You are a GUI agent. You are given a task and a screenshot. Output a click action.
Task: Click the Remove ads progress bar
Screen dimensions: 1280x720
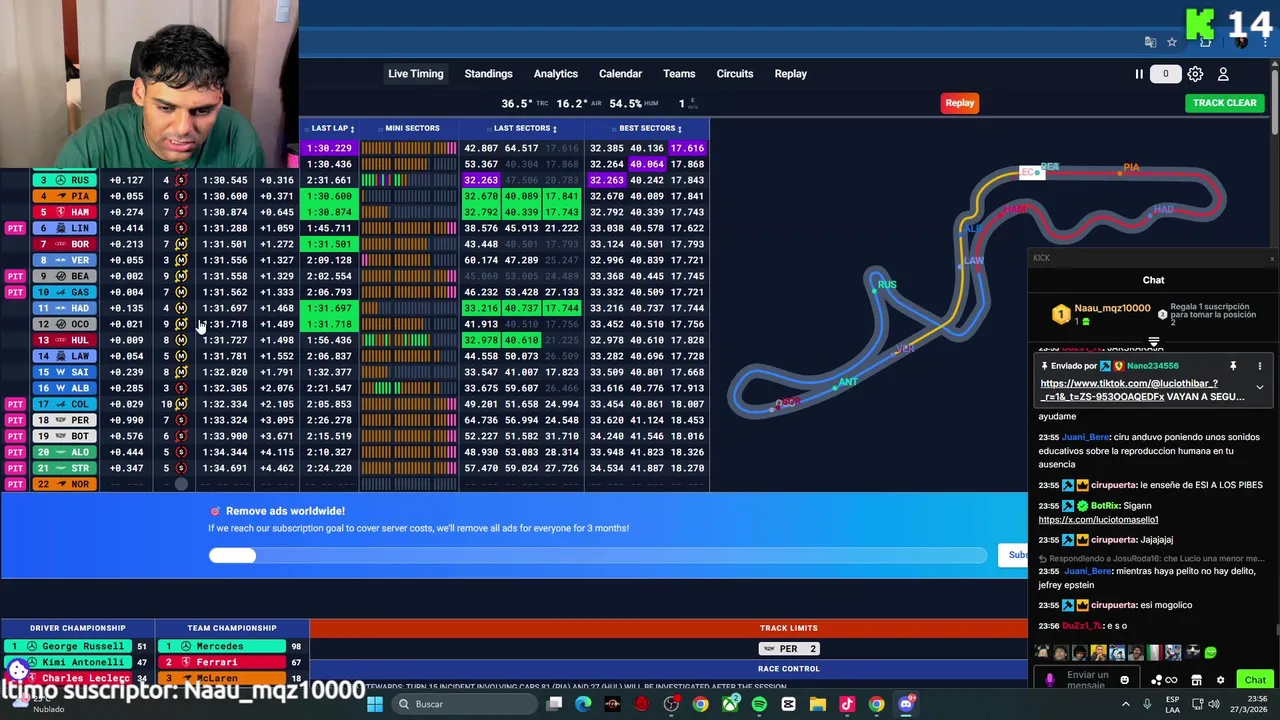coord(597,556)
